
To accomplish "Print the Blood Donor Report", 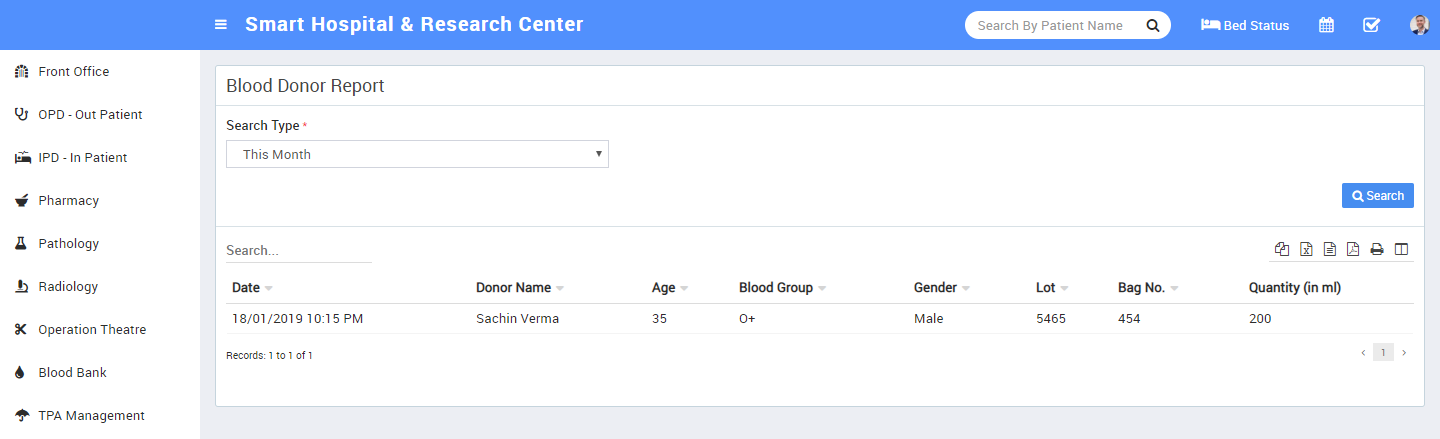I will coord(1377,249).
